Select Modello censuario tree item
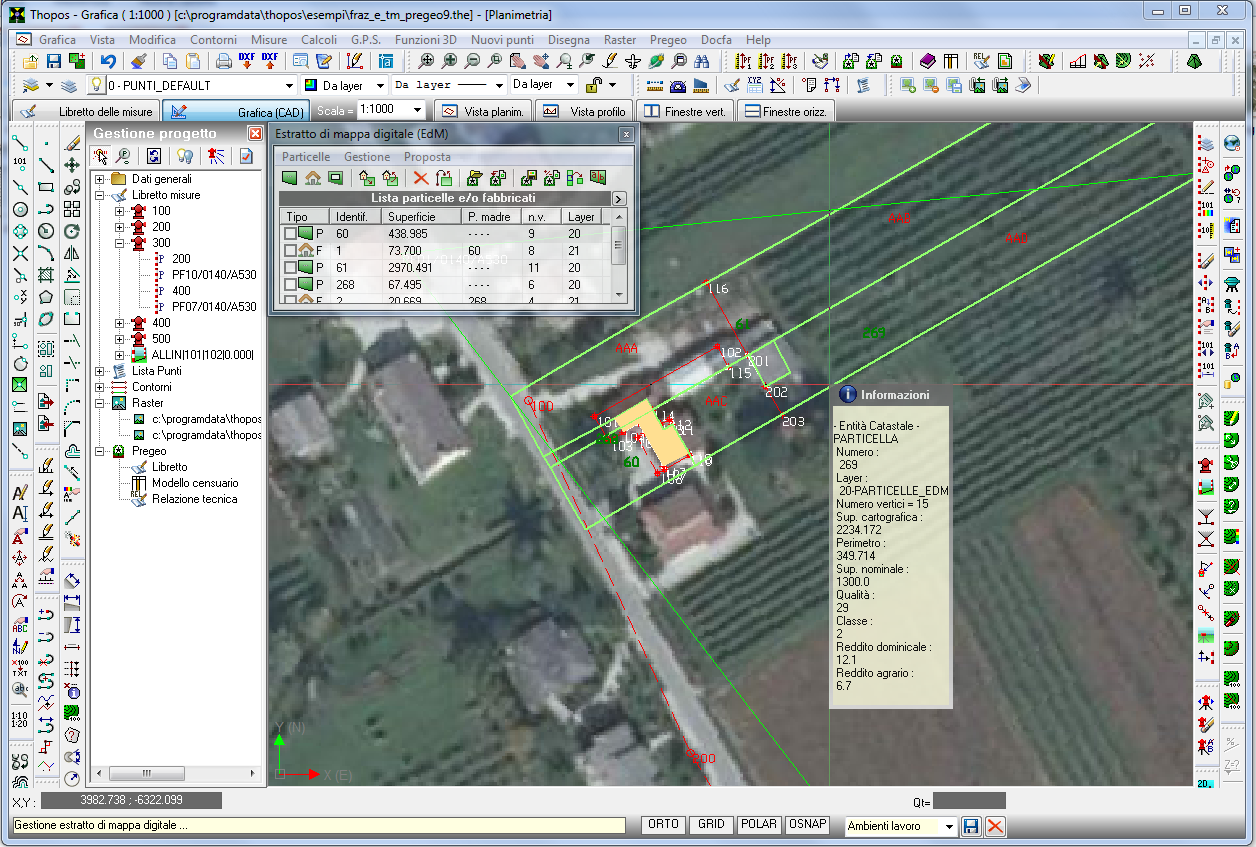Viewport: 1256px width, 847px height. pyautogui.click(x=194, y=483)
